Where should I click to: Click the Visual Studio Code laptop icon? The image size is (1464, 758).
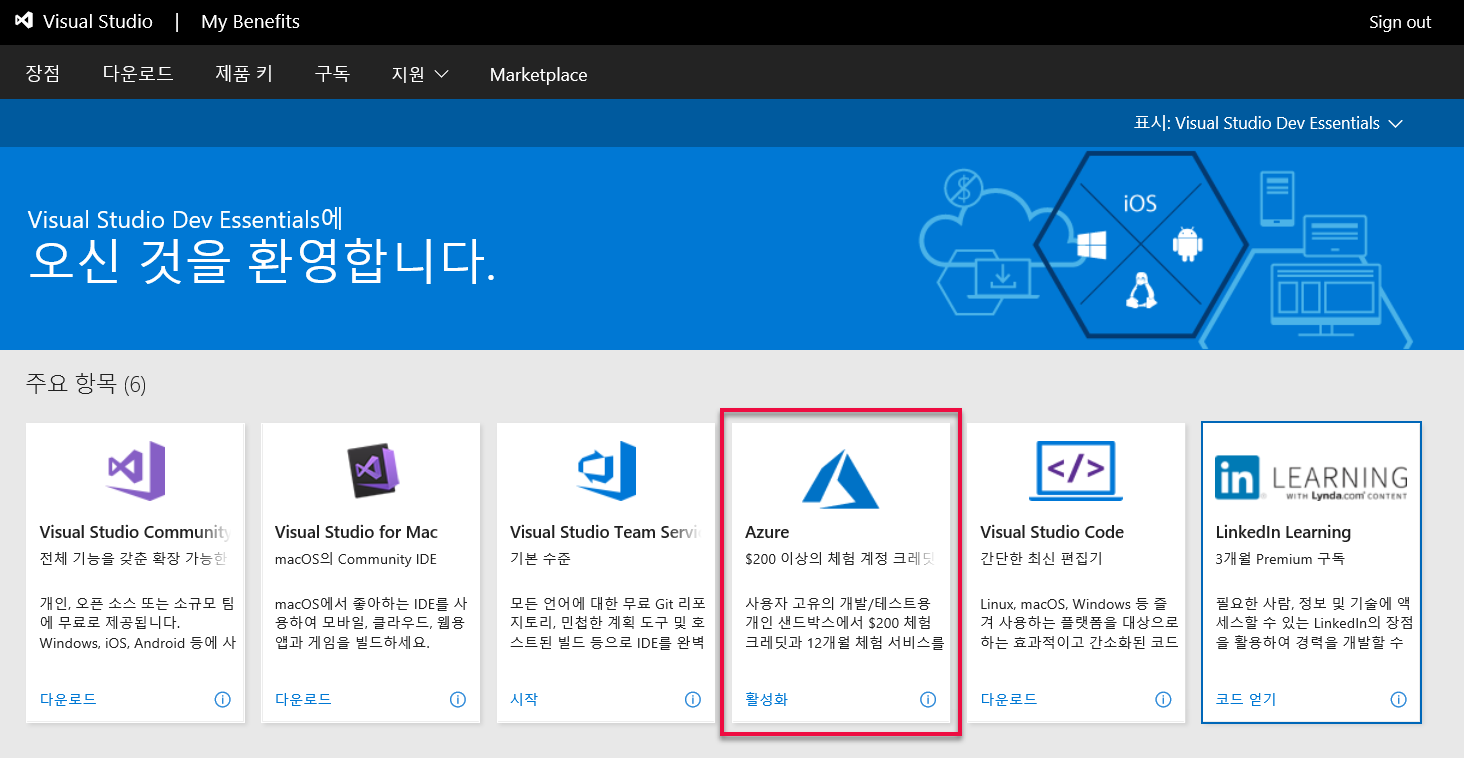(x=1076, y=470)
